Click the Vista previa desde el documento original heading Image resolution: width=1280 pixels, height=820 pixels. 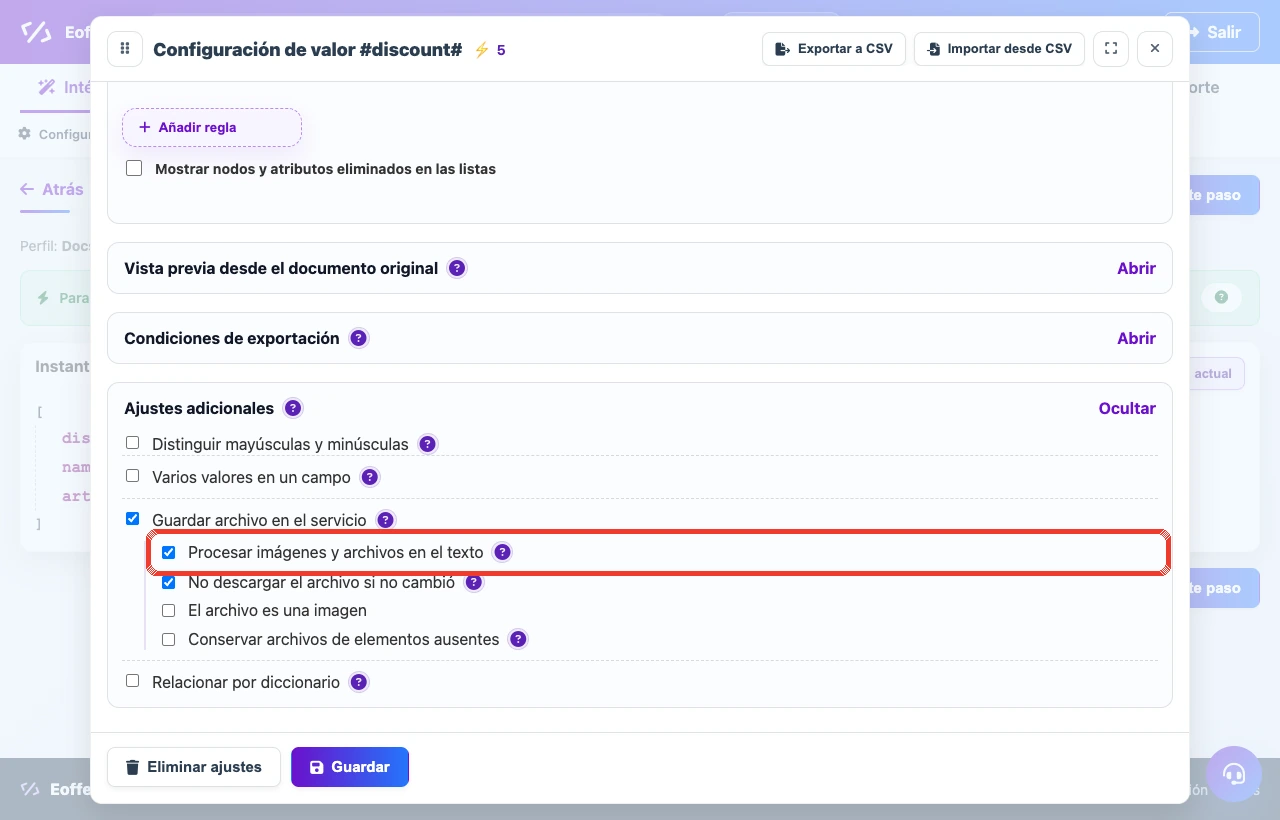point(281,268)
